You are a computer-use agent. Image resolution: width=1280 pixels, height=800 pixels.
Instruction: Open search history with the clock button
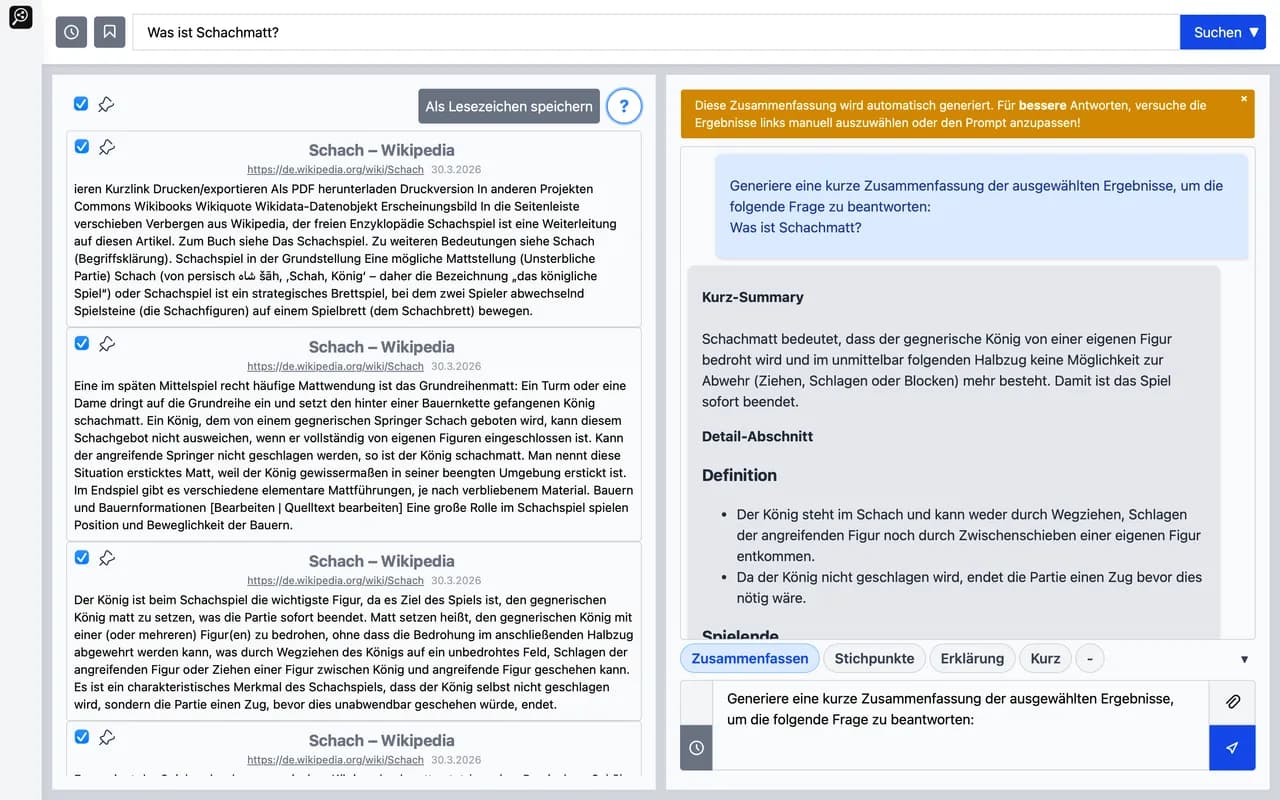coord(71,32)
